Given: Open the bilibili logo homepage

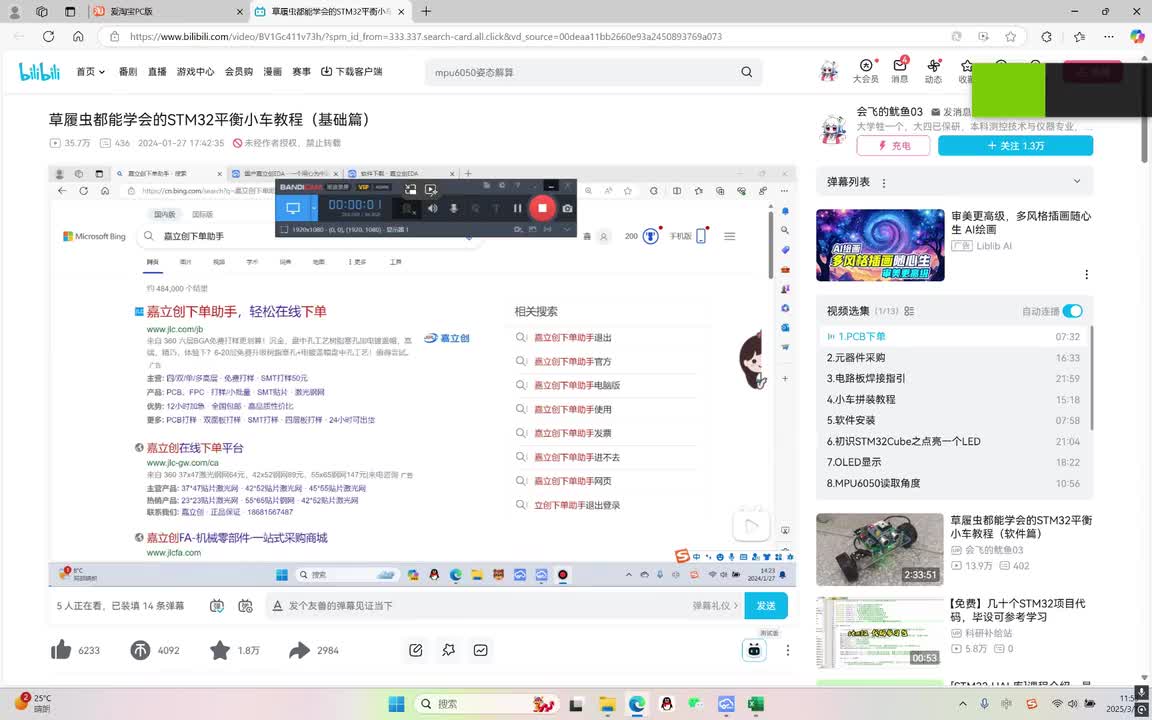Looking at the screenshot, I should point(39,71).
